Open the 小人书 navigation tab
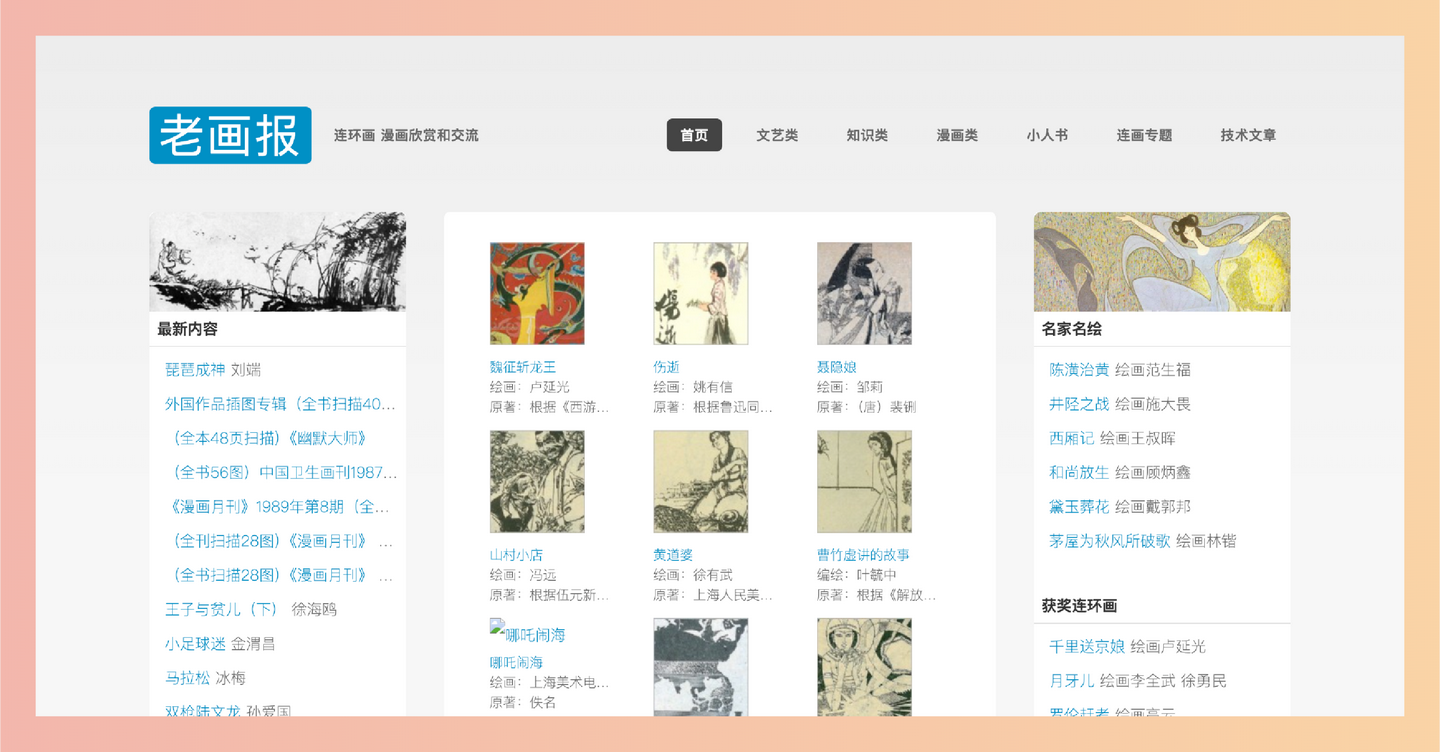 [1047, 135]
